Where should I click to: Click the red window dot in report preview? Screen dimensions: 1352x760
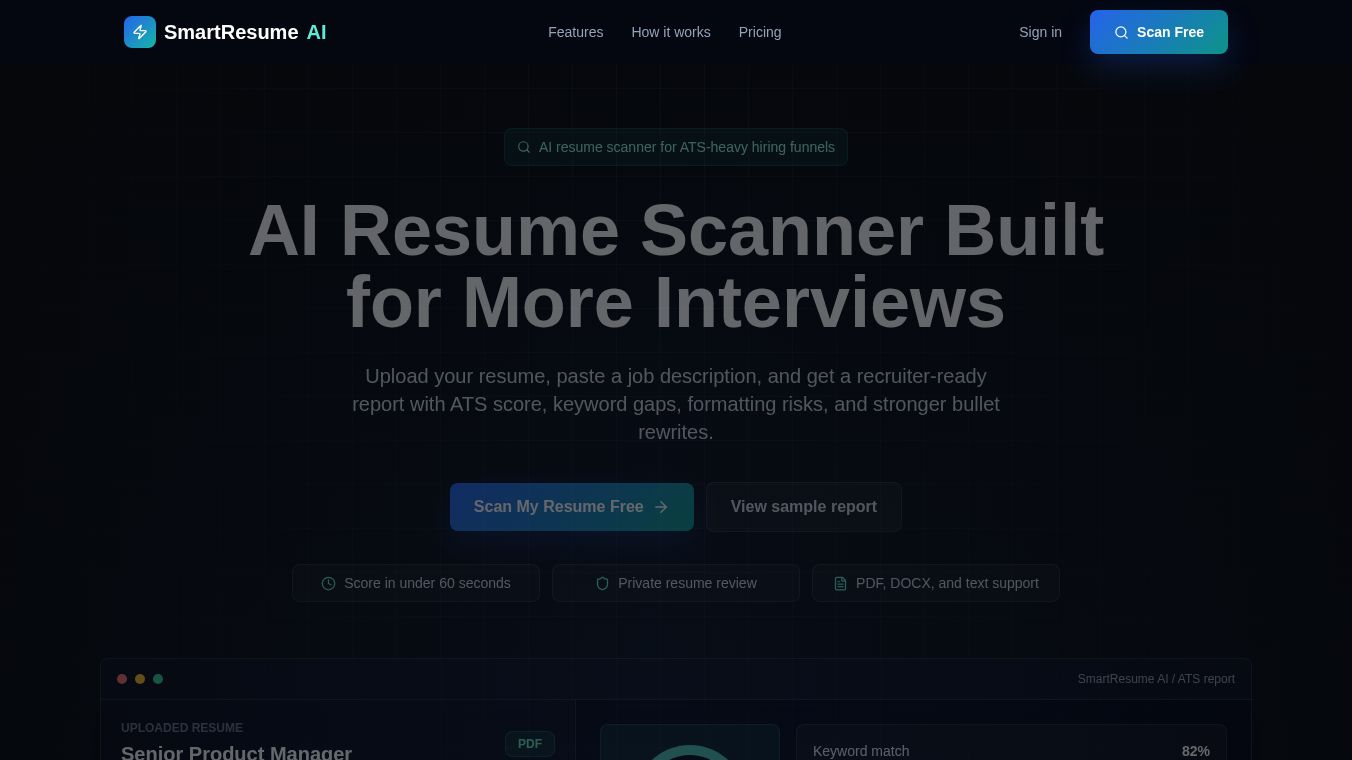coord(122,679)
